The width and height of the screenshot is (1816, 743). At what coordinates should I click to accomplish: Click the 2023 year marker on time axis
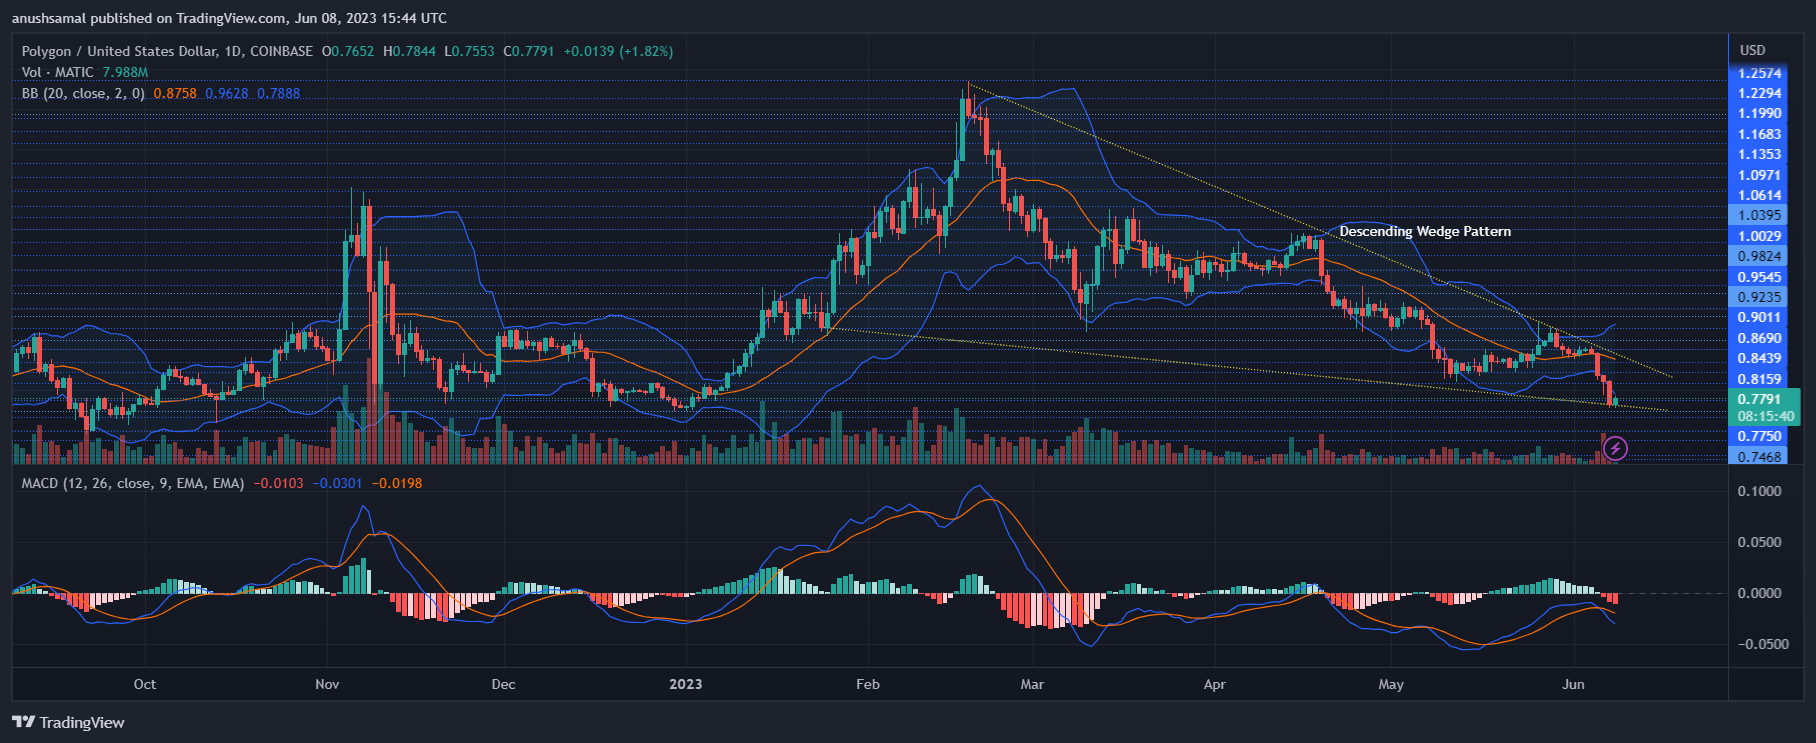point(685,684)
